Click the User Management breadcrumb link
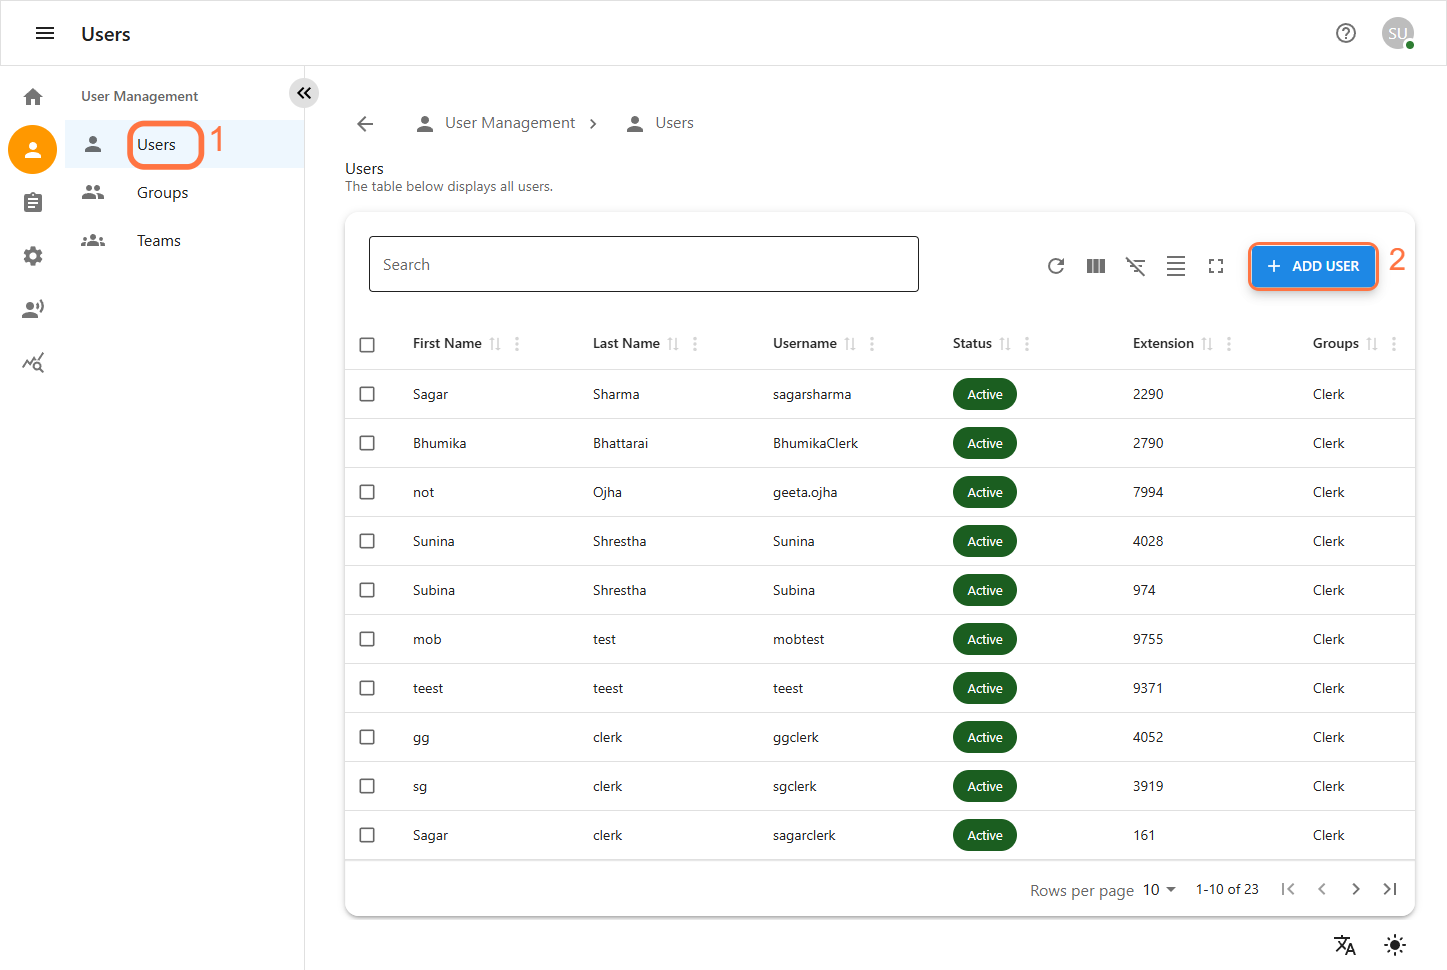Image resolution: width=1447 pixels, height=970 pixels. pos(509,123)
